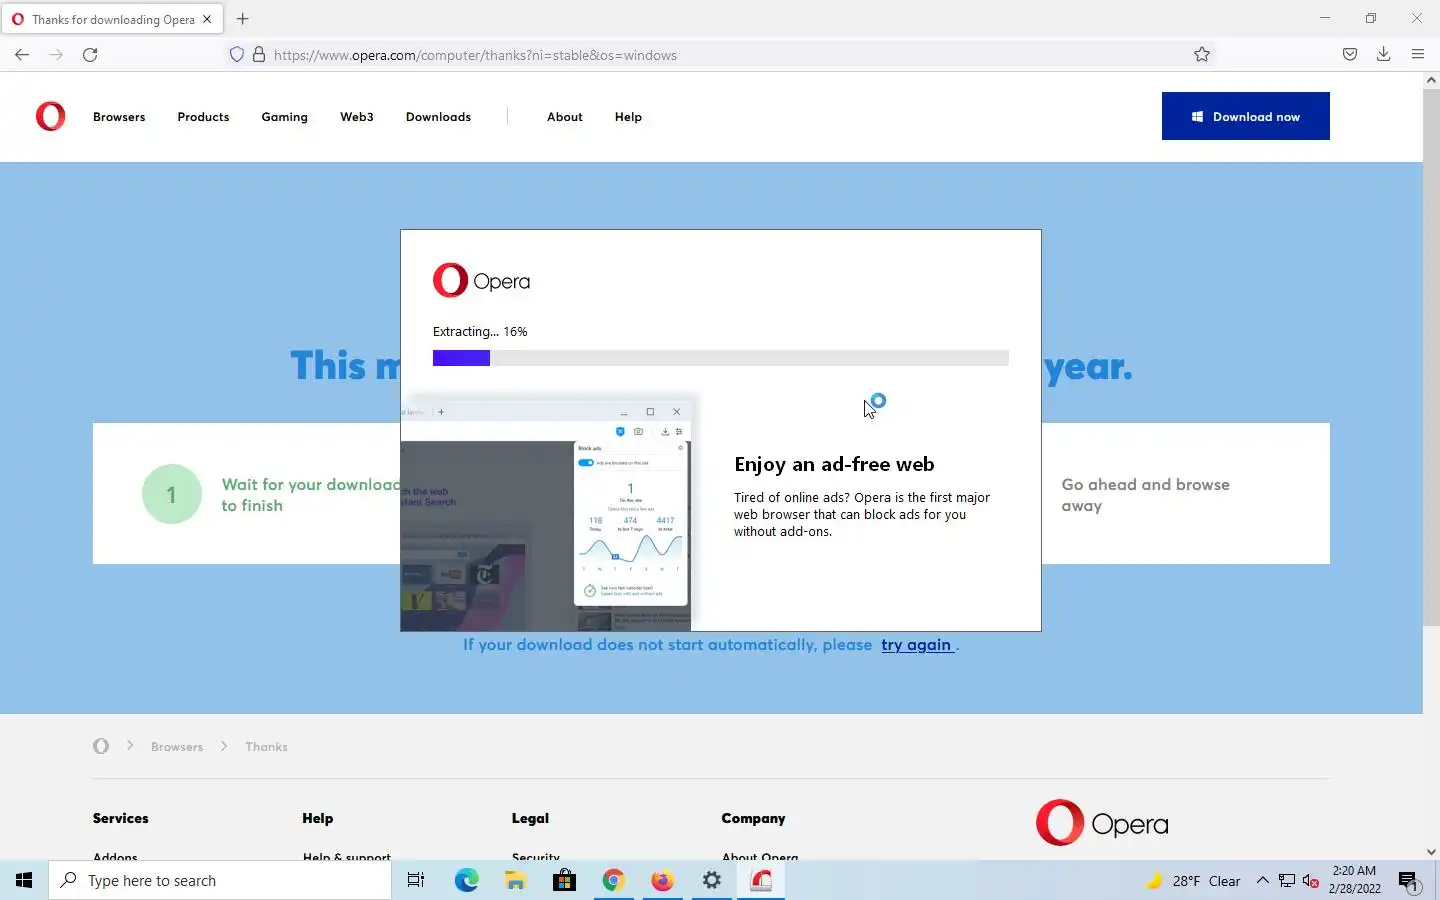This screenshot has width=1440, height=900.
Task: Click the try again download link
Action: pos(916,645)
